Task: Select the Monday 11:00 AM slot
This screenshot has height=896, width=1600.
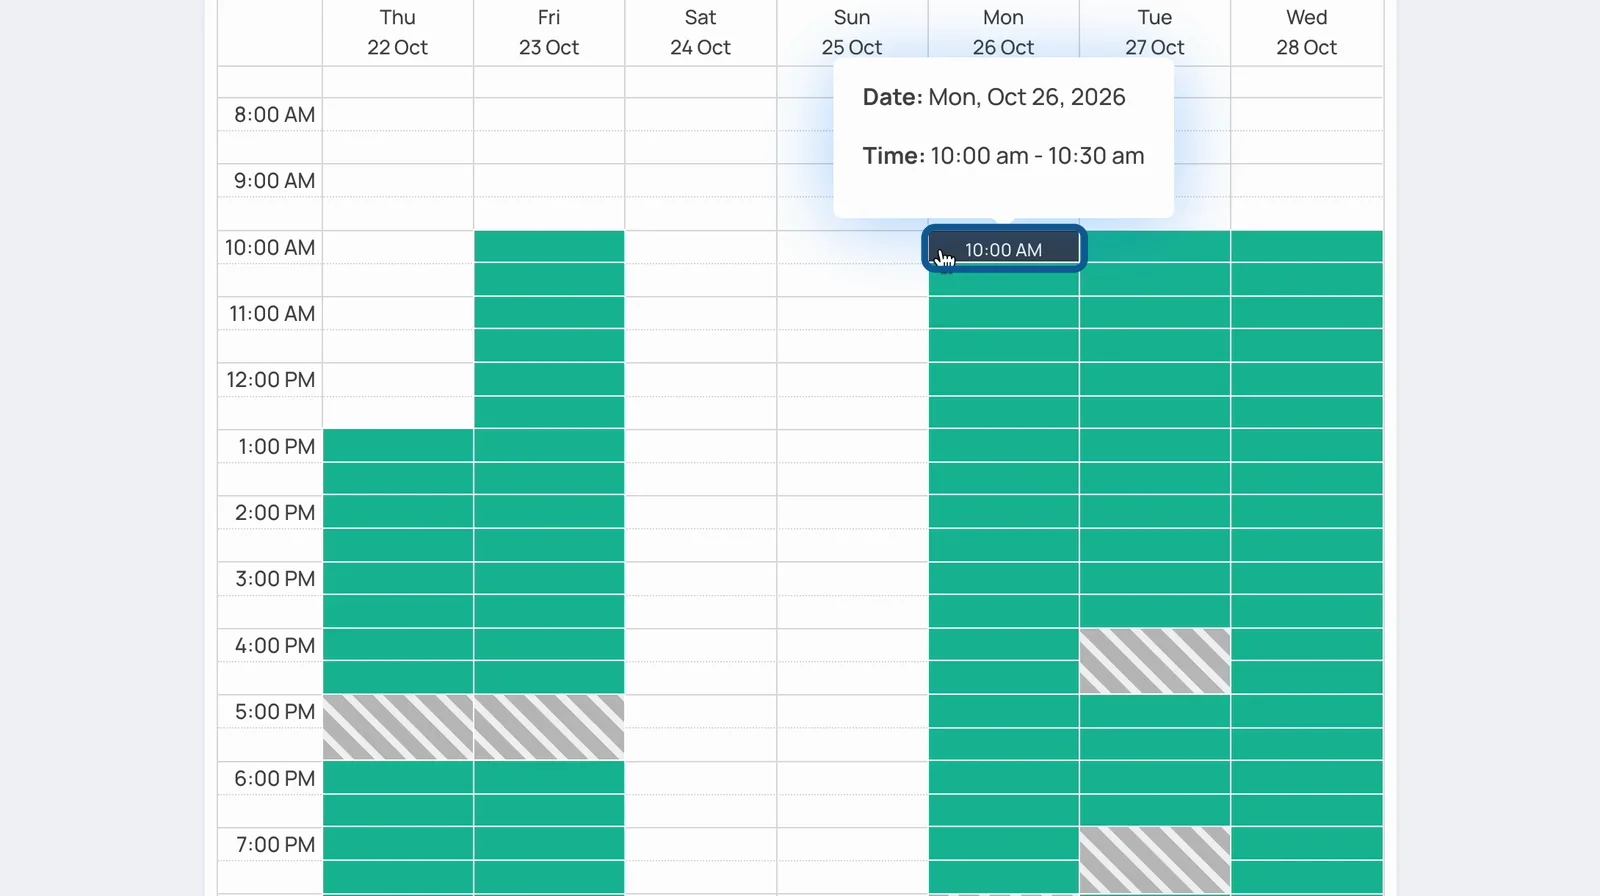Action: point(1004,313)
